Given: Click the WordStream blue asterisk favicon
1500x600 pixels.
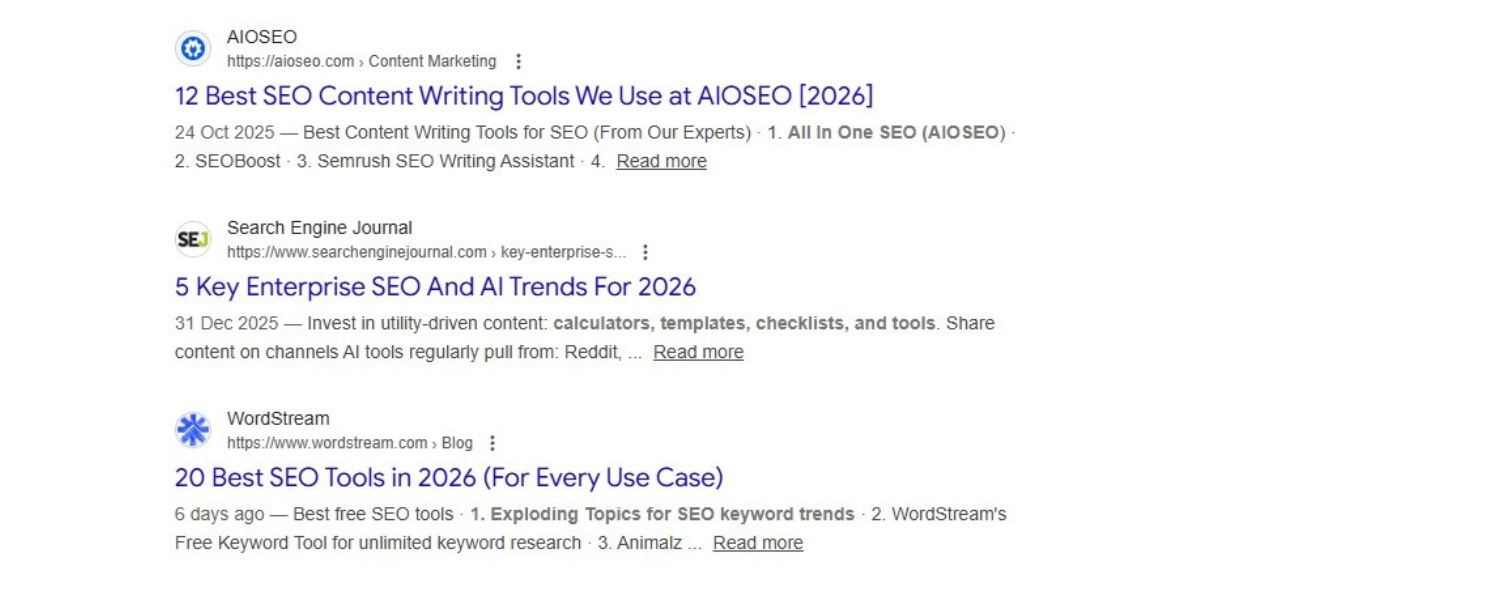Looking at the screenshot, I should coord(193,430).
